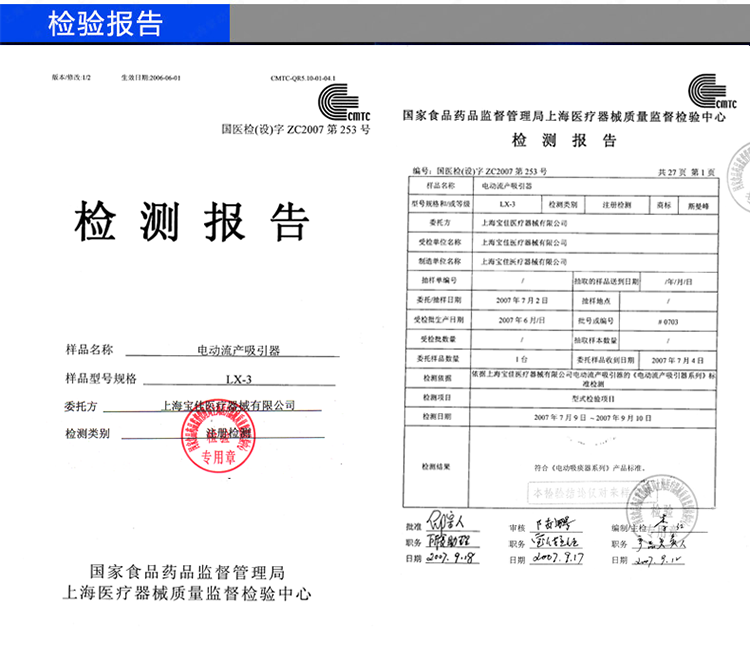Click the CMTC logo above the report table
This screenshot has width=750, height=661.
tap(712, 91)
